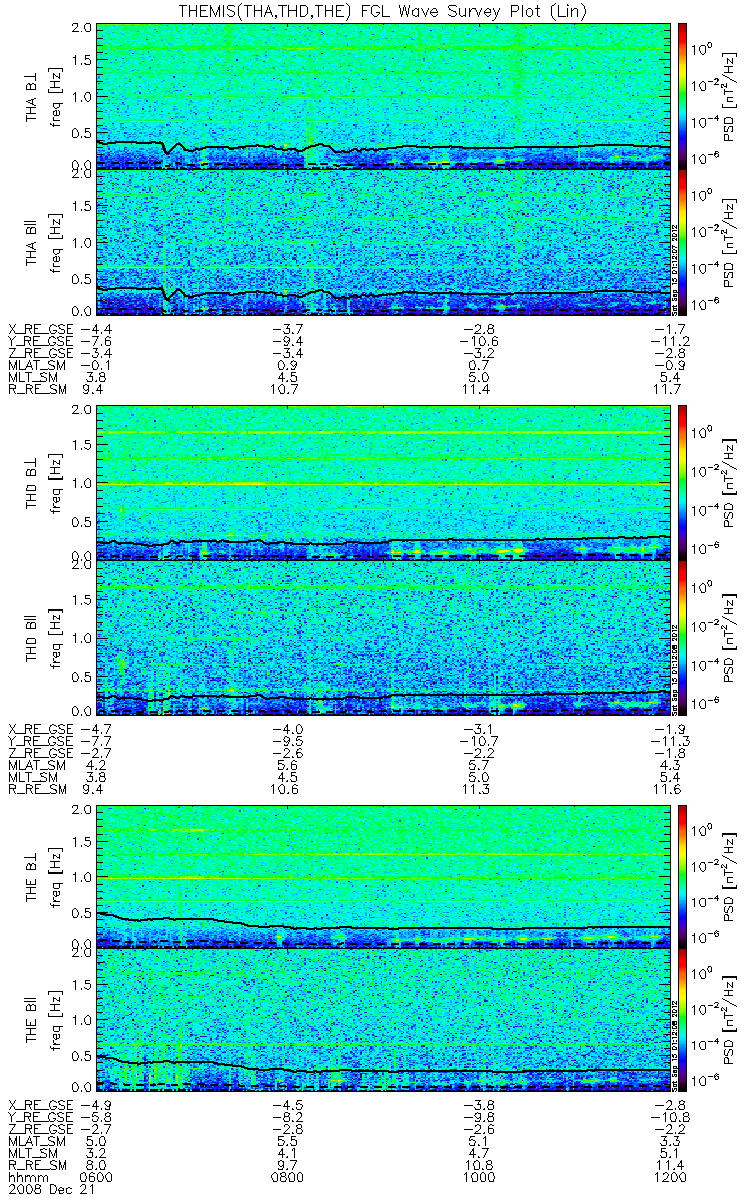Click the 0800 time tick label
Screen dimensions: 750x1200
pos(288,1178)
